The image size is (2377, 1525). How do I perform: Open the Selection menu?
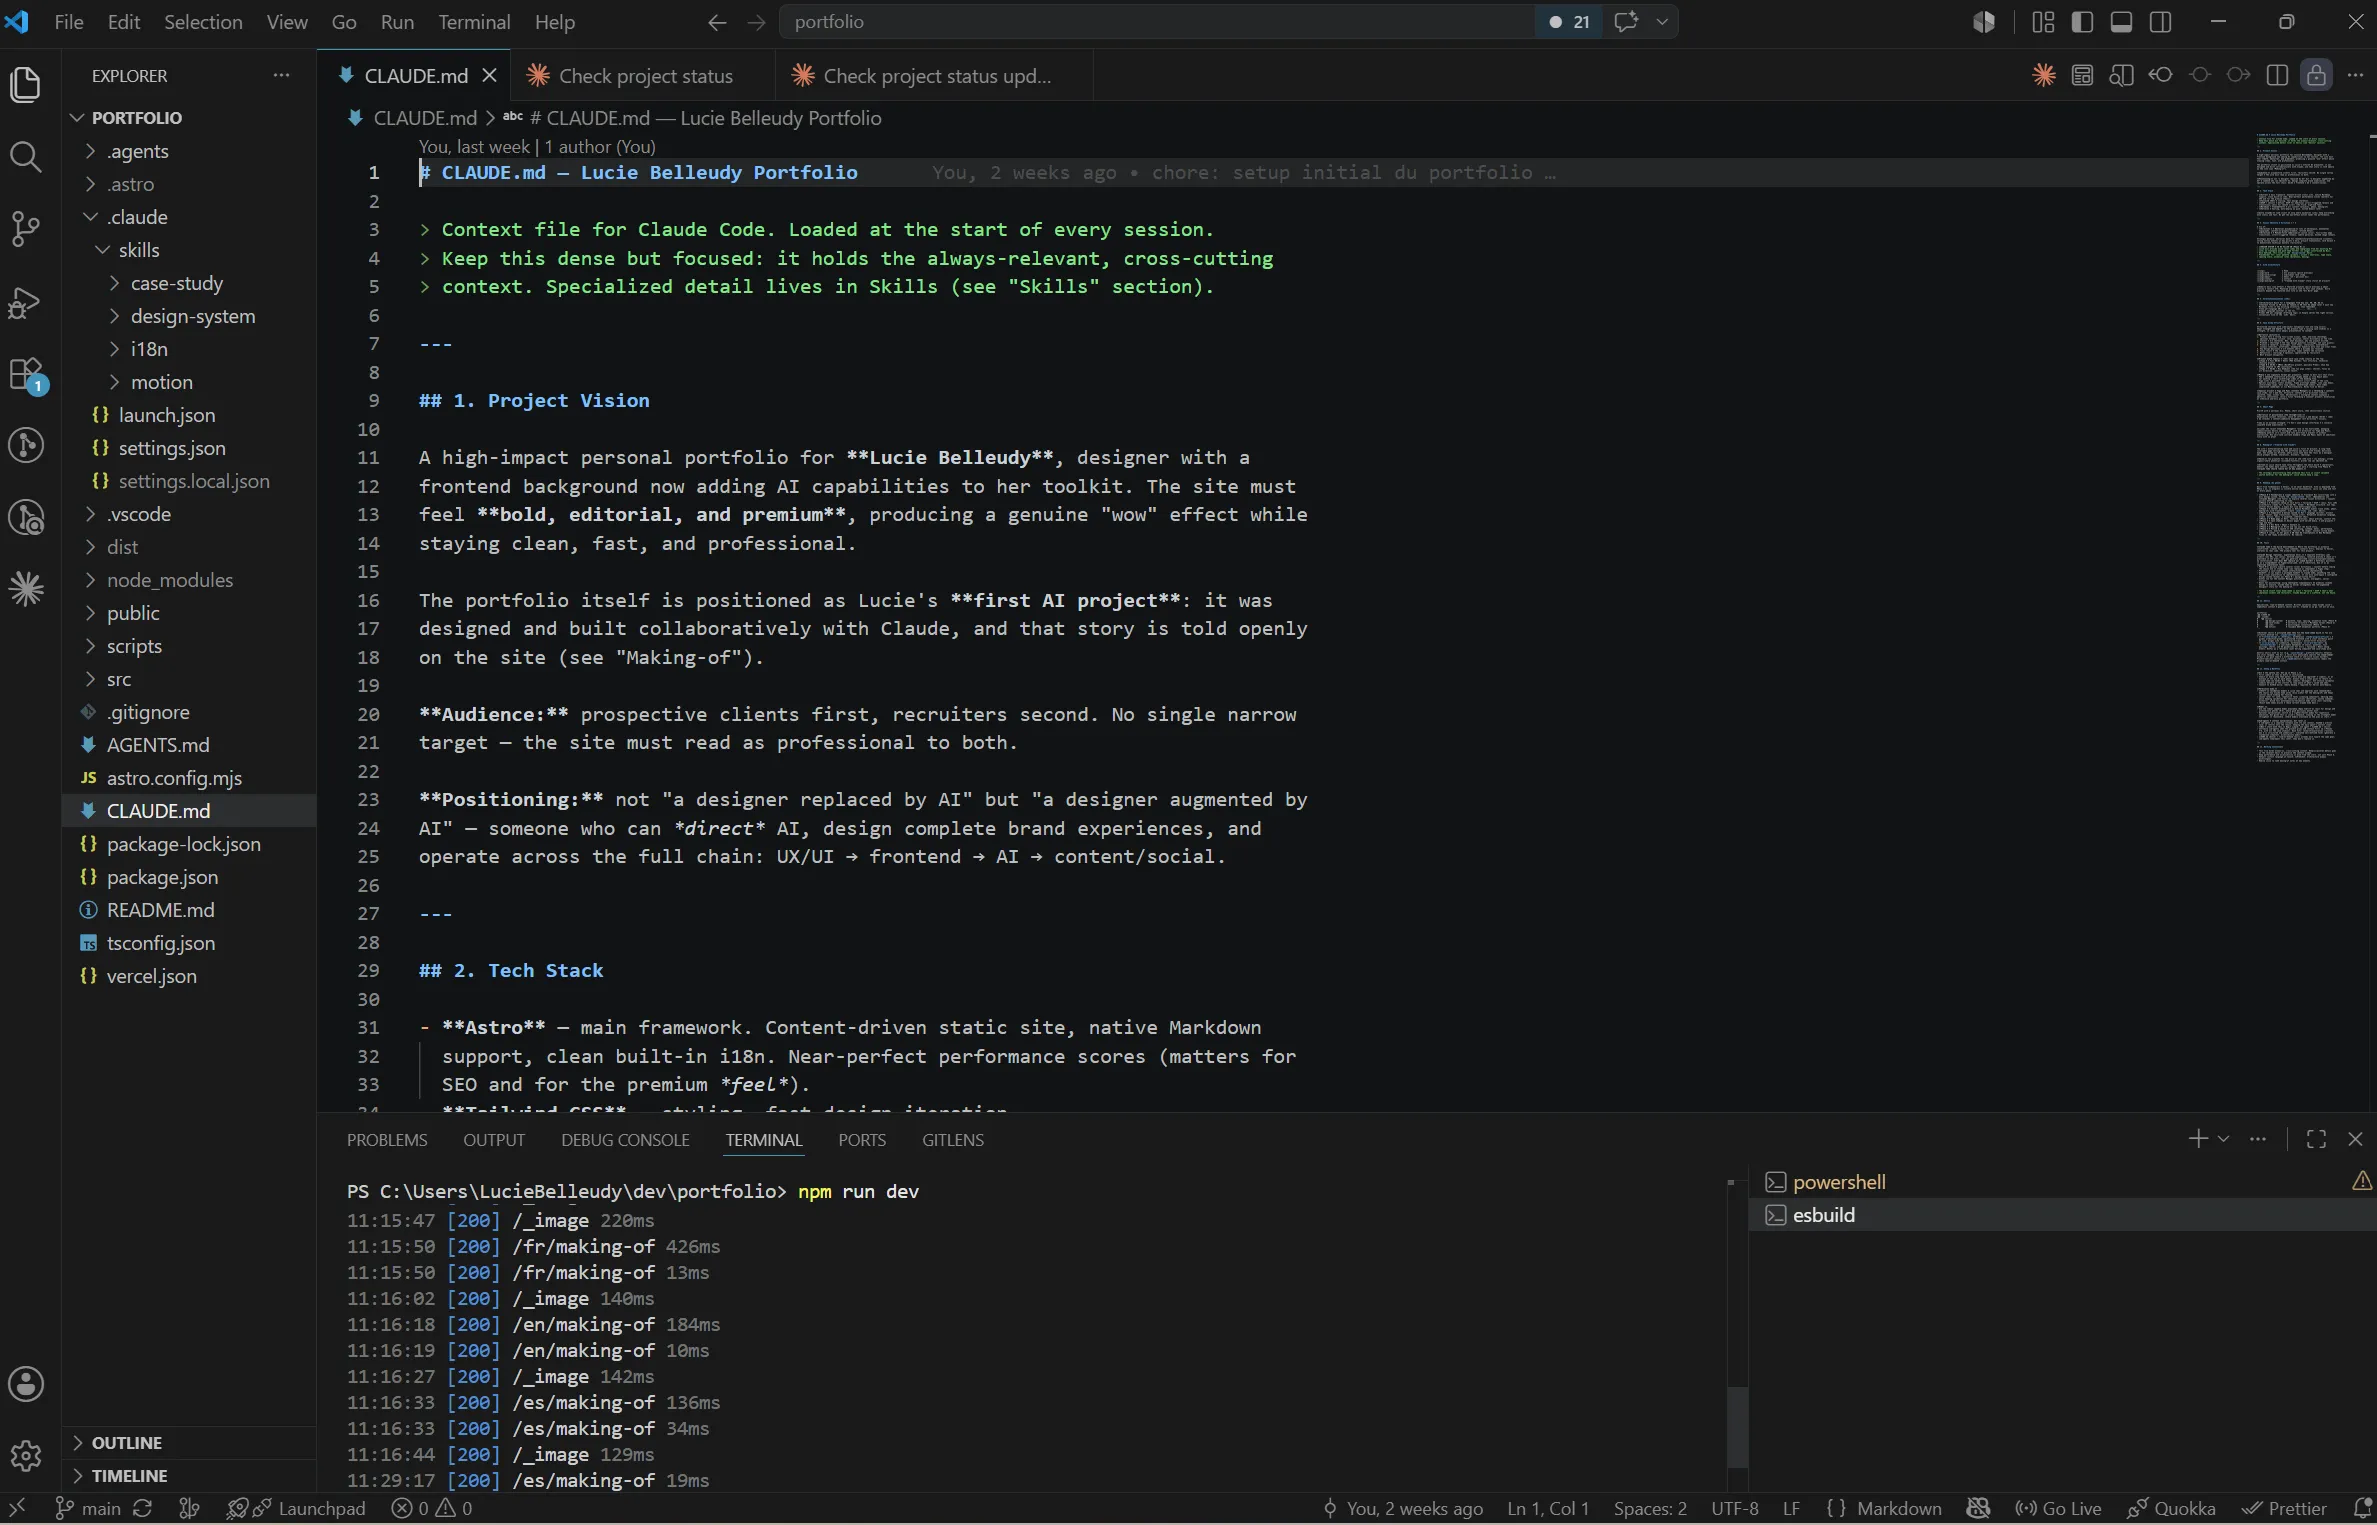pos(203,22)
